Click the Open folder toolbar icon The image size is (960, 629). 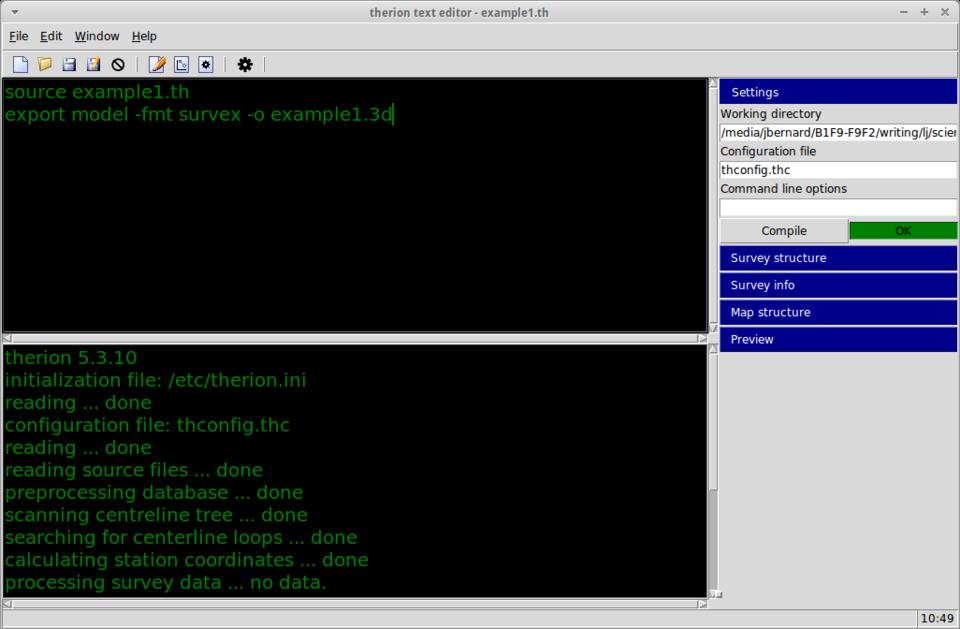point(45,64)
